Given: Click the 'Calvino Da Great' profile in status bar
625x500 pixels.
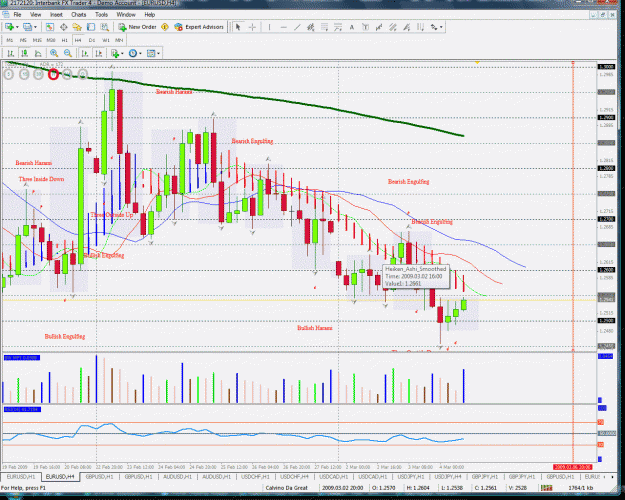Looking at the screenshot, I should coord(287,488).
